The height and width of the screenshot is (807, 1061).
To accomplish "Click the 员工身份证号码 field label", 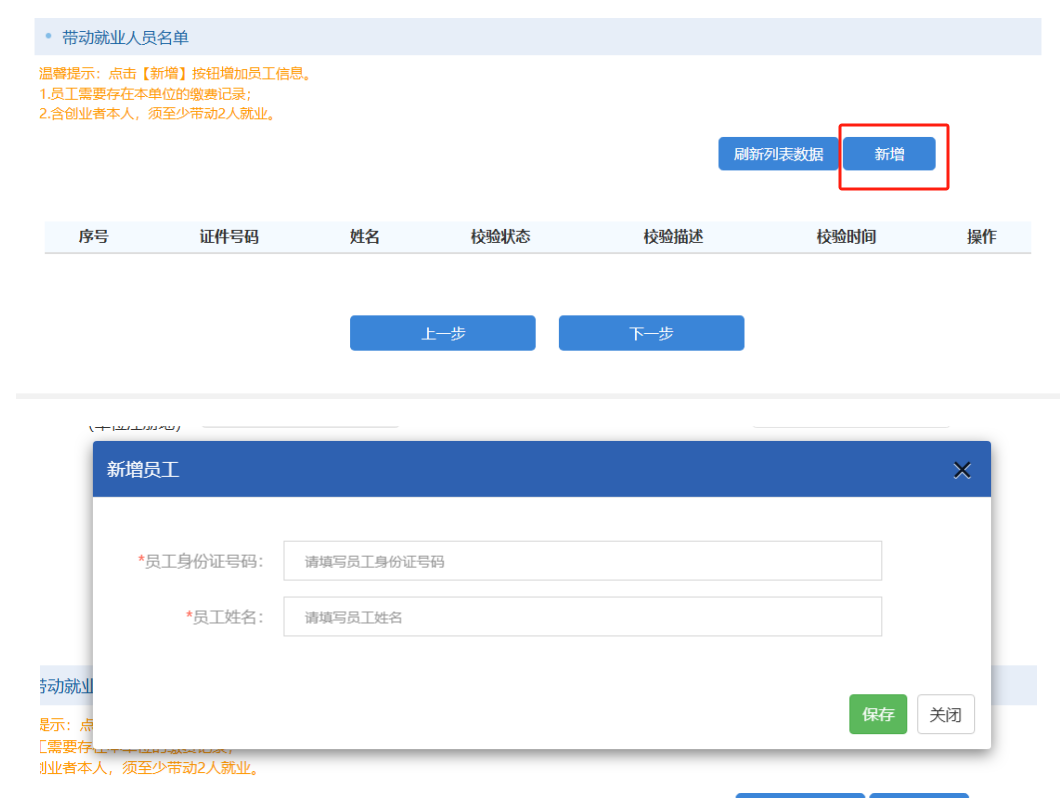I will coord(200,561).
